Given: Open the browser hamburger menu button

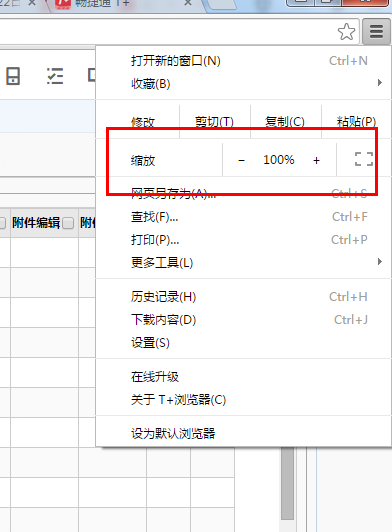Looking at the screenshot, I should pos(376,32).
